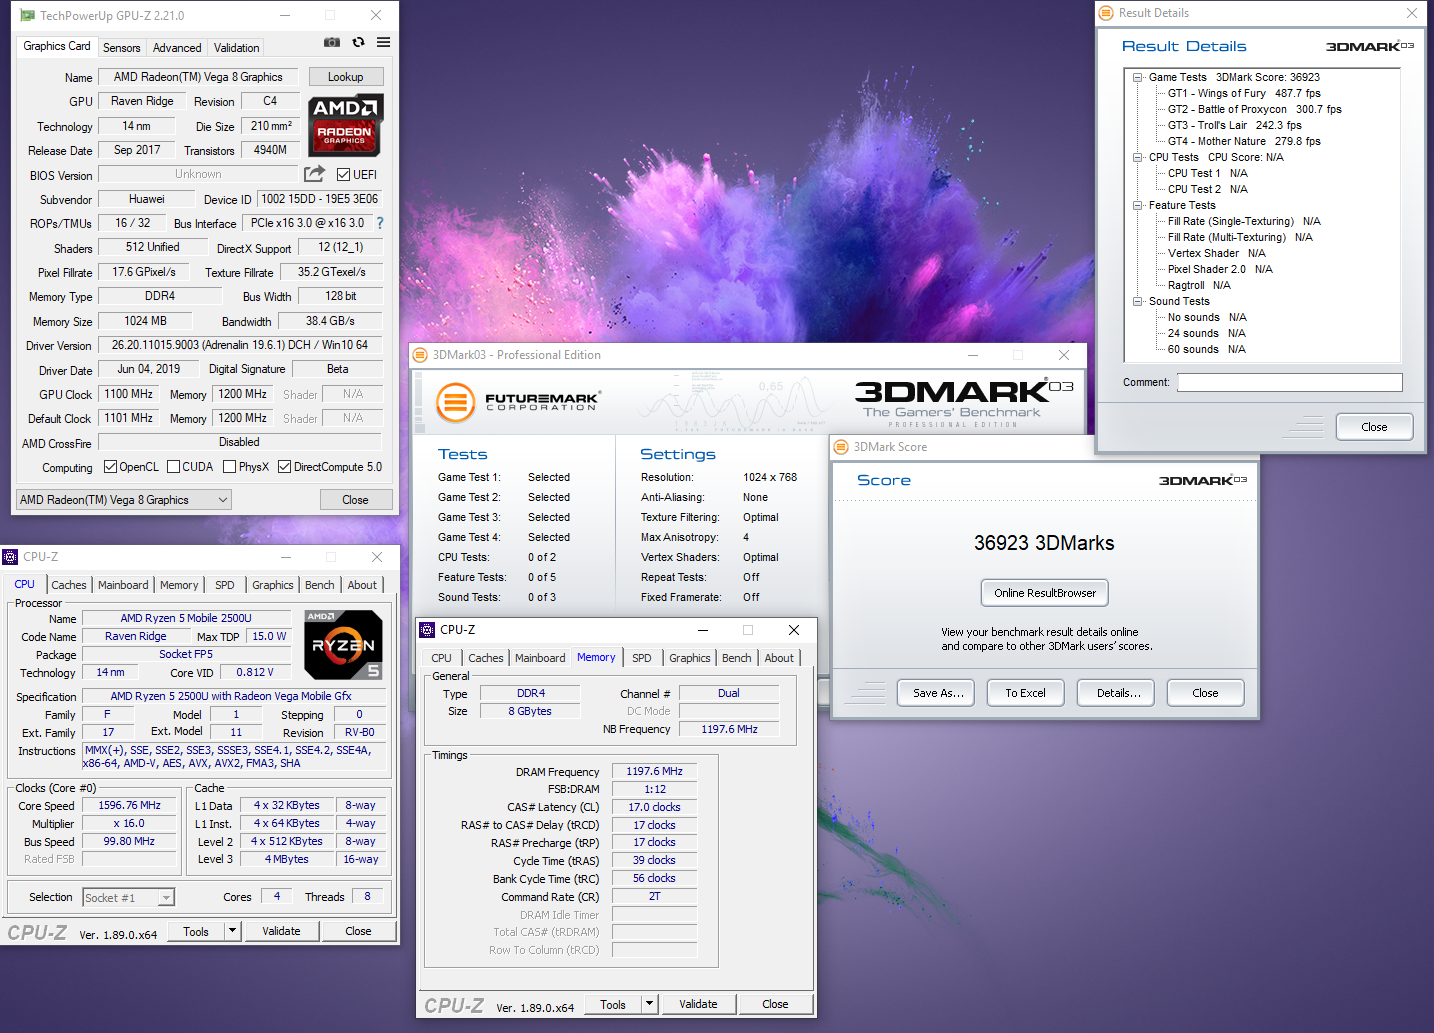Open GPU selection dropdown in GPU-Z
Viewport: 1434px width, 1033px height.
pos(125,500)
